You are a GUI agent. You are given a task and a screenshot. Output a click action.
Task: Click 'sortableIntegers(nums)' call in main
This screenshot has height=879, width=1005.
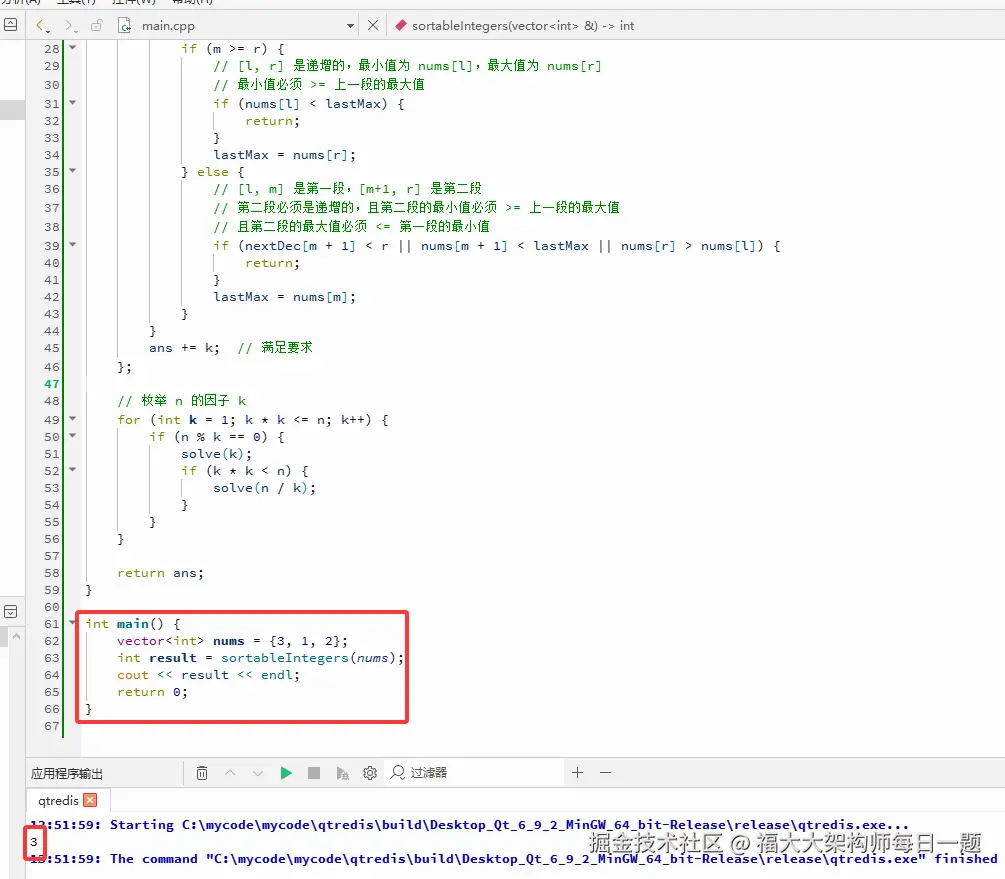[311, 658]
